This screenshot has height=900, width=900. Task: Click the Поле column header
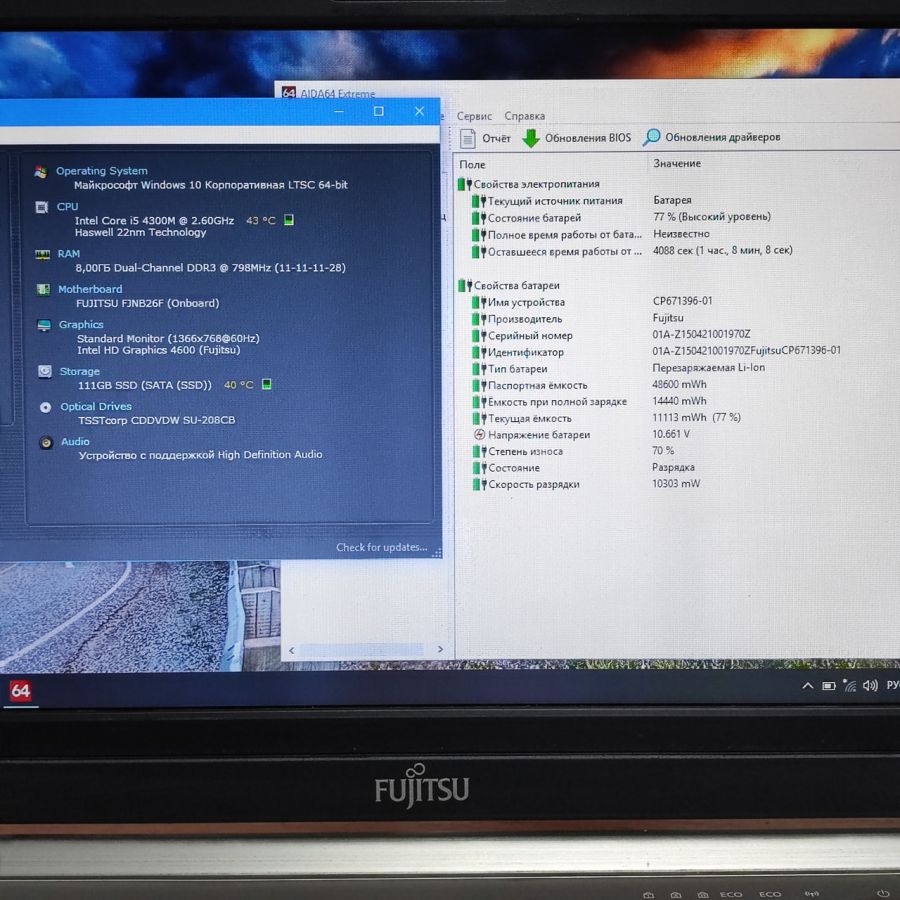click(x=472, y=165)
